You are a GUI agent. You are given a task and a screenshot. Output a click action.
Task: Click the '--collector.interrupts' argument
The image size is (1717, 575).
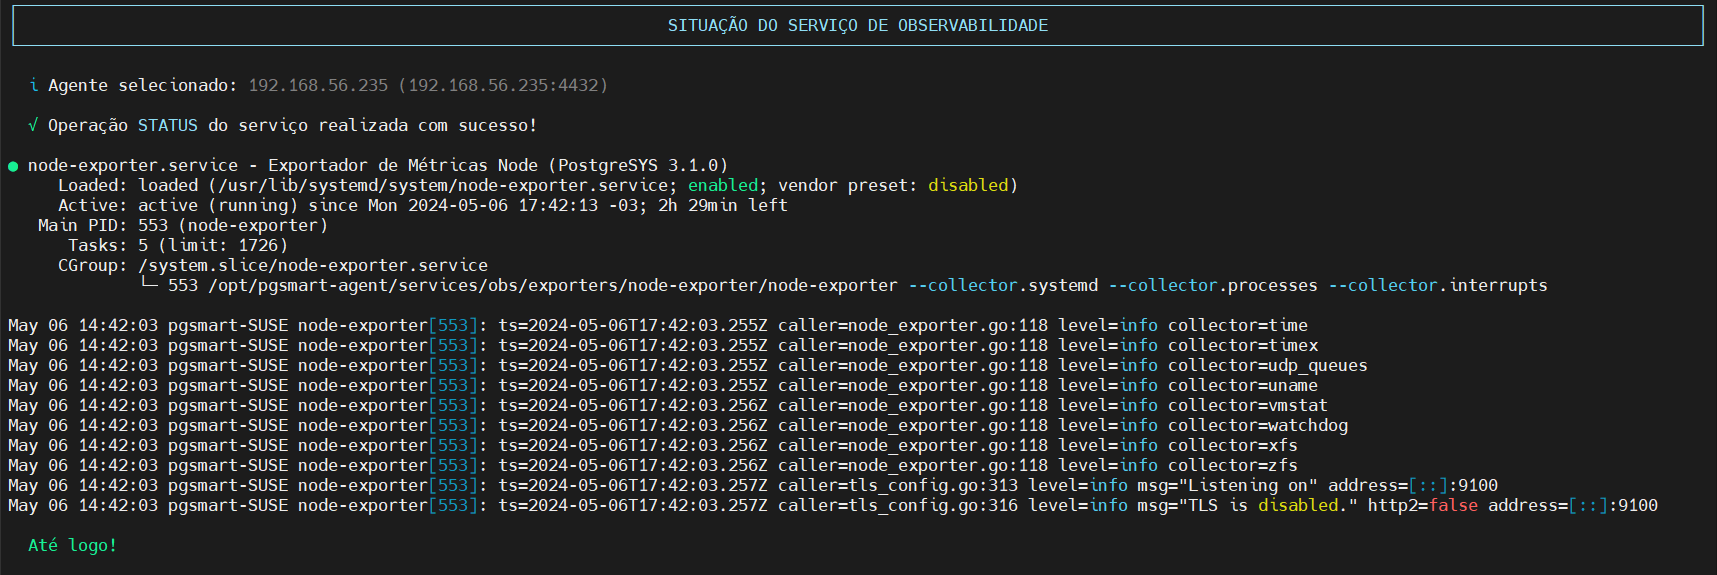pos(1438,285)
